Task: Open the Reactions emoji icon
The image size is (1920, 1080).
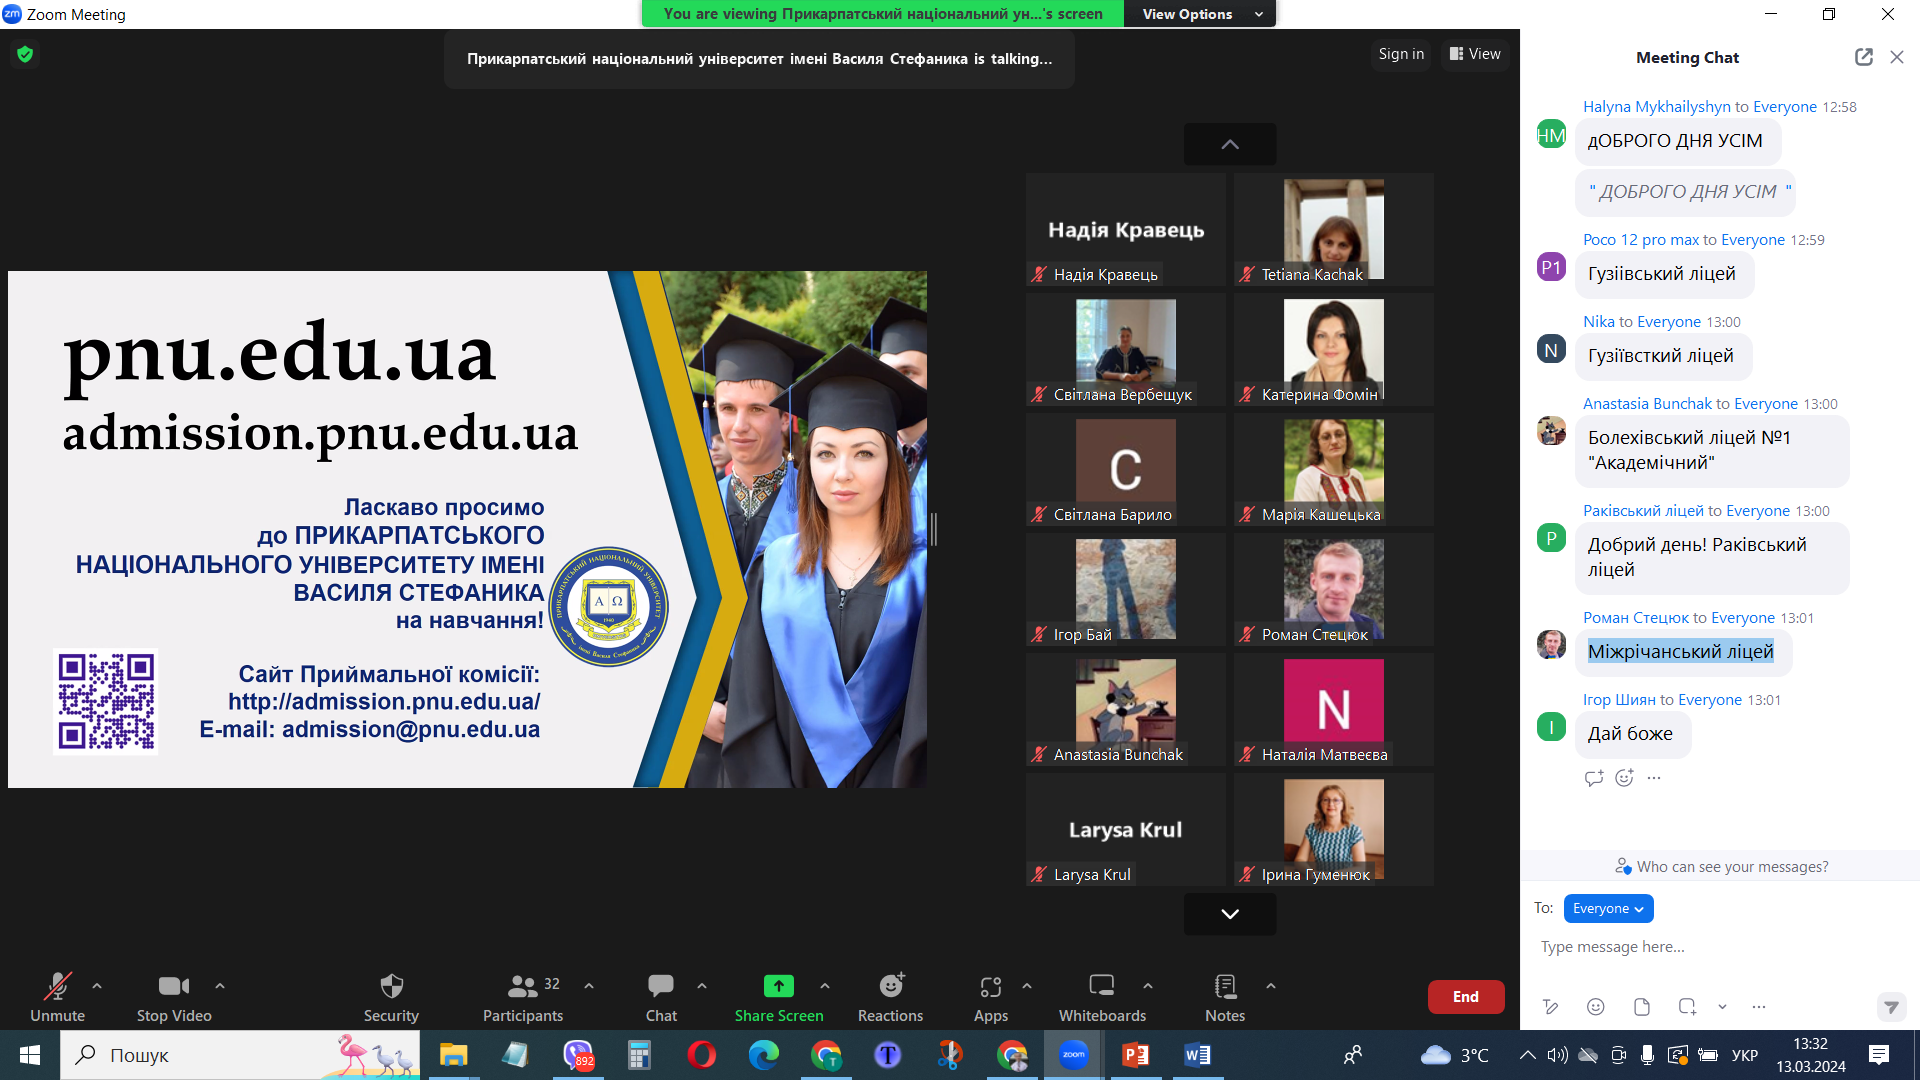Action: point(890,987)
